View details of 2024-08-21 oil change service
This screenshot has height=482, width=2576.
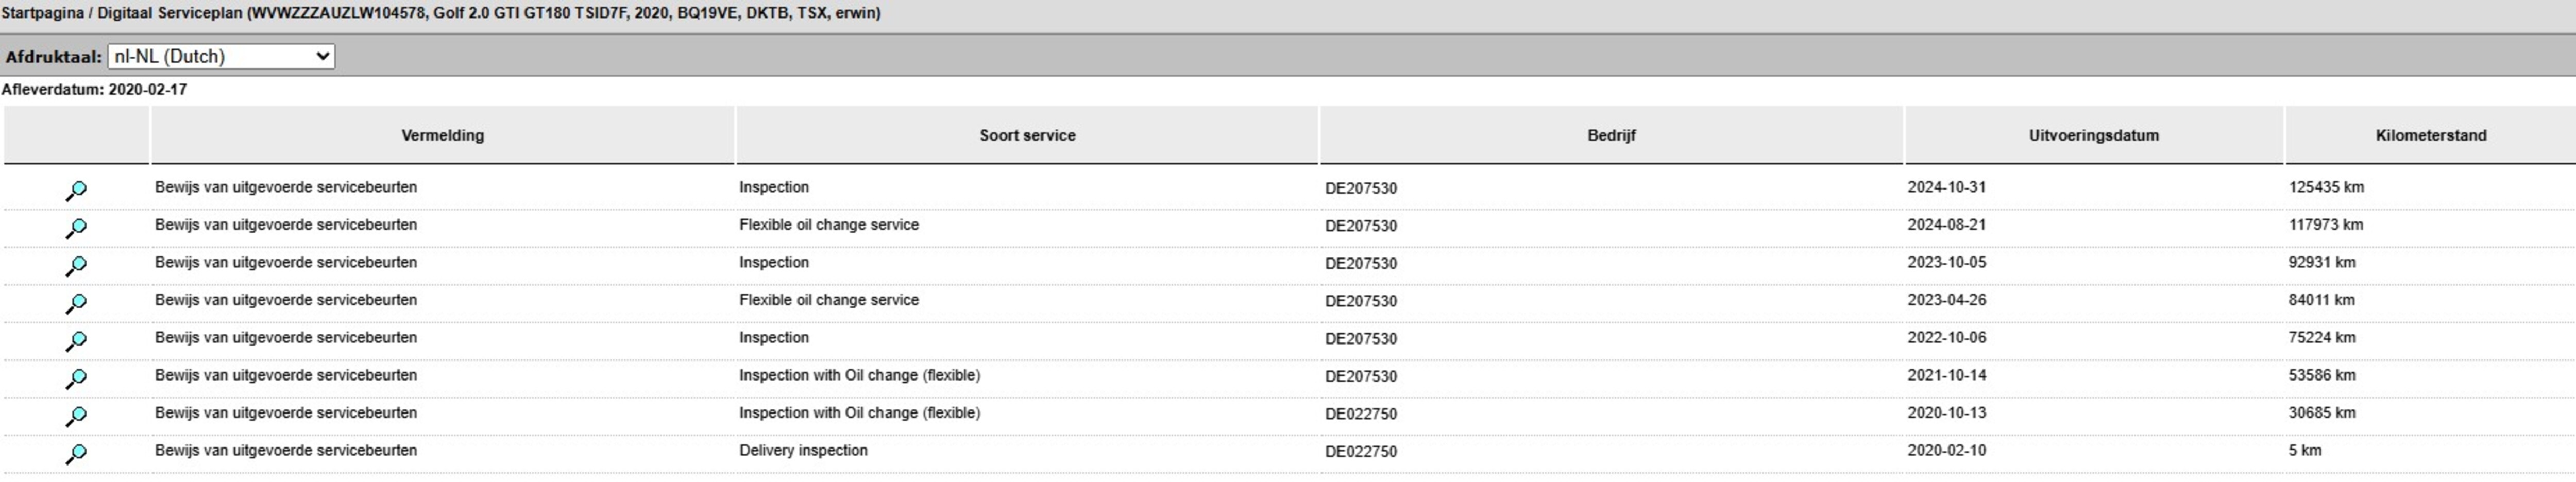point(76,228)
